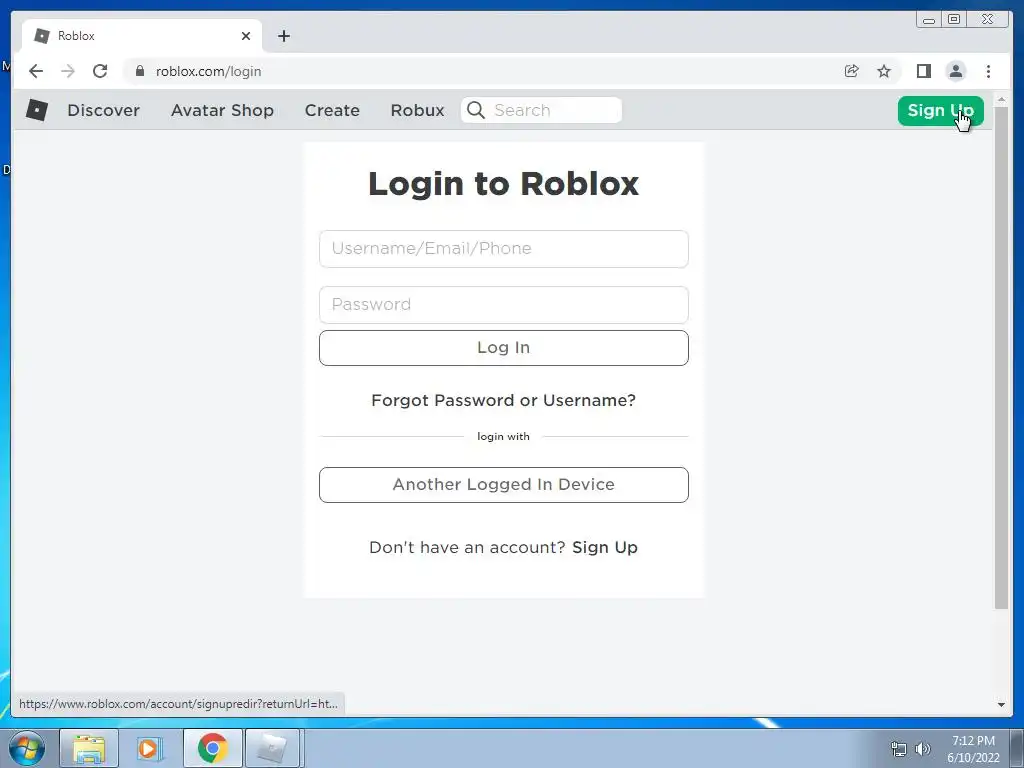Select the Roblox browser tab
This screenshot has width=1024, height=768.
tap(142, 36)
